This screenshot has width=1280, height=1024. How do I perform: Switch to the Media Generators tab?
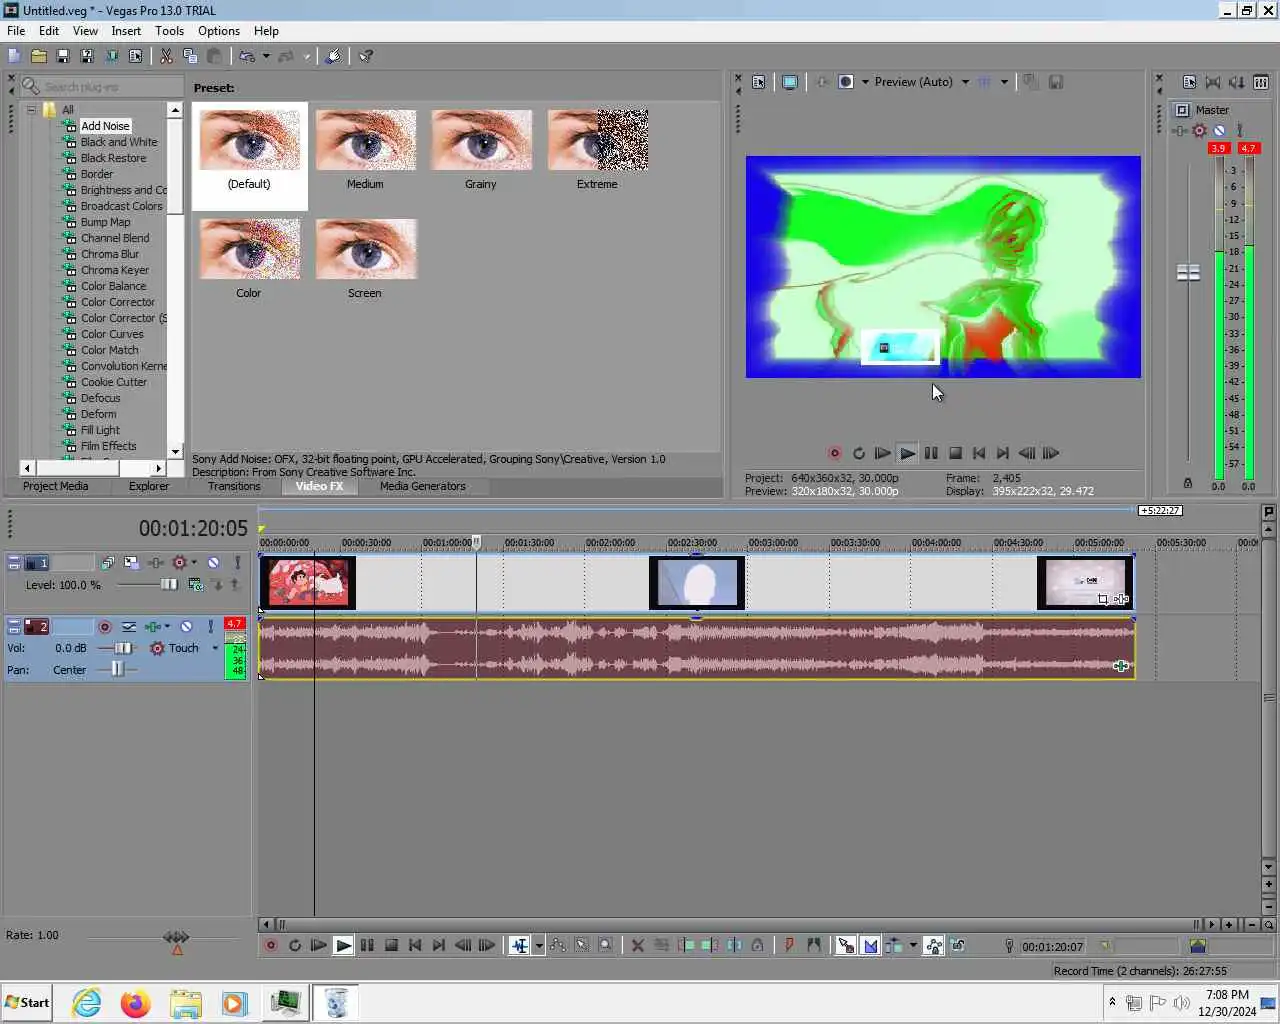click(422, 487)
